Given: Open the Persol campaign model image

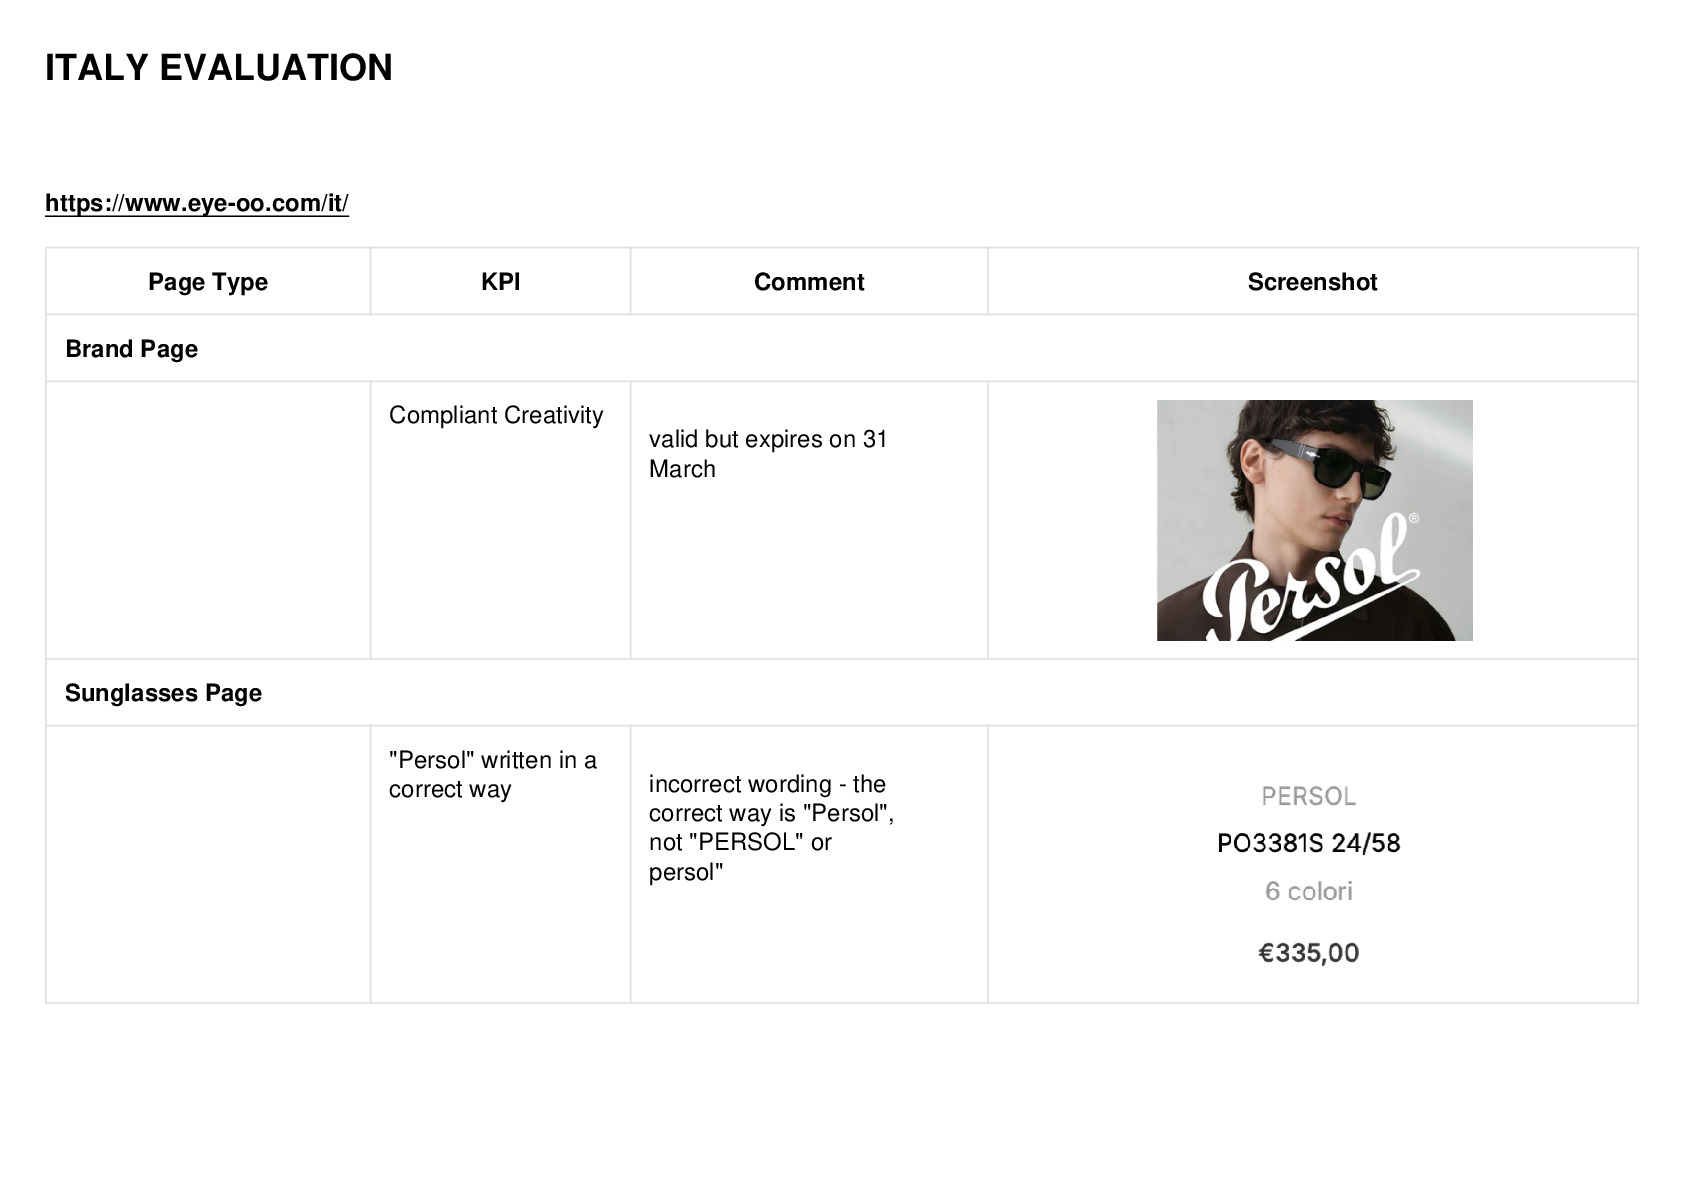Looking at the screenshot, I should pyautogui.click(x=1314, y=520).
